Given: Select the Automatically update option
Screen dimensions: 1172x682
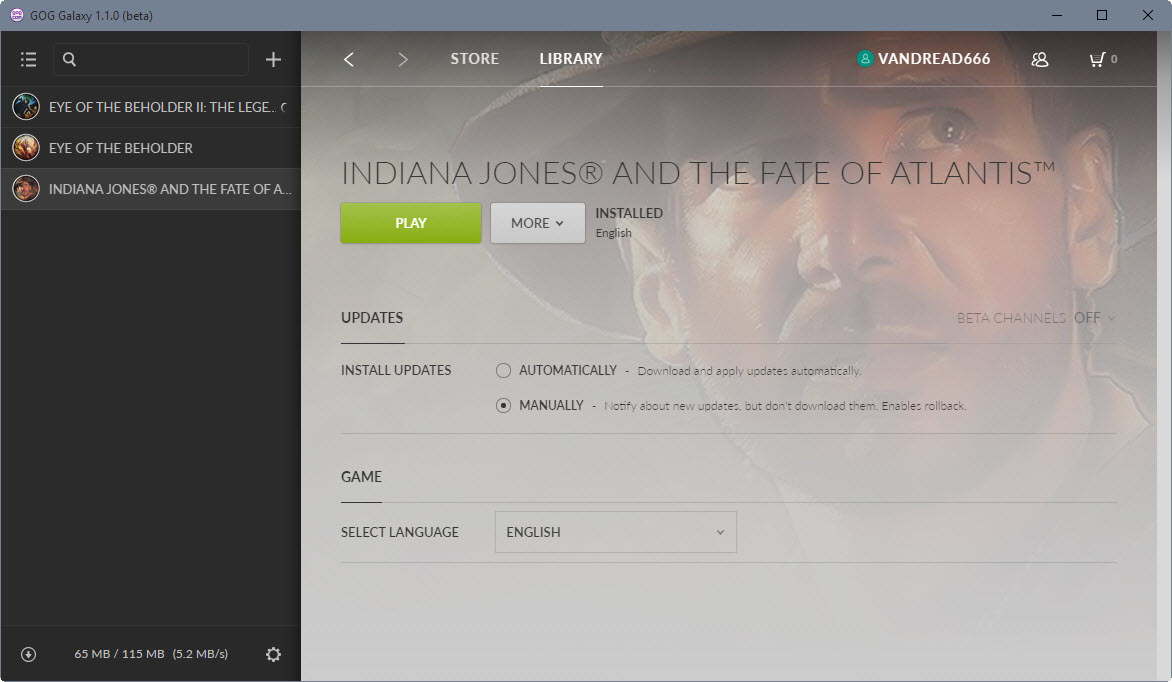Looking at the screenshot, I should [x=503, y=370].
